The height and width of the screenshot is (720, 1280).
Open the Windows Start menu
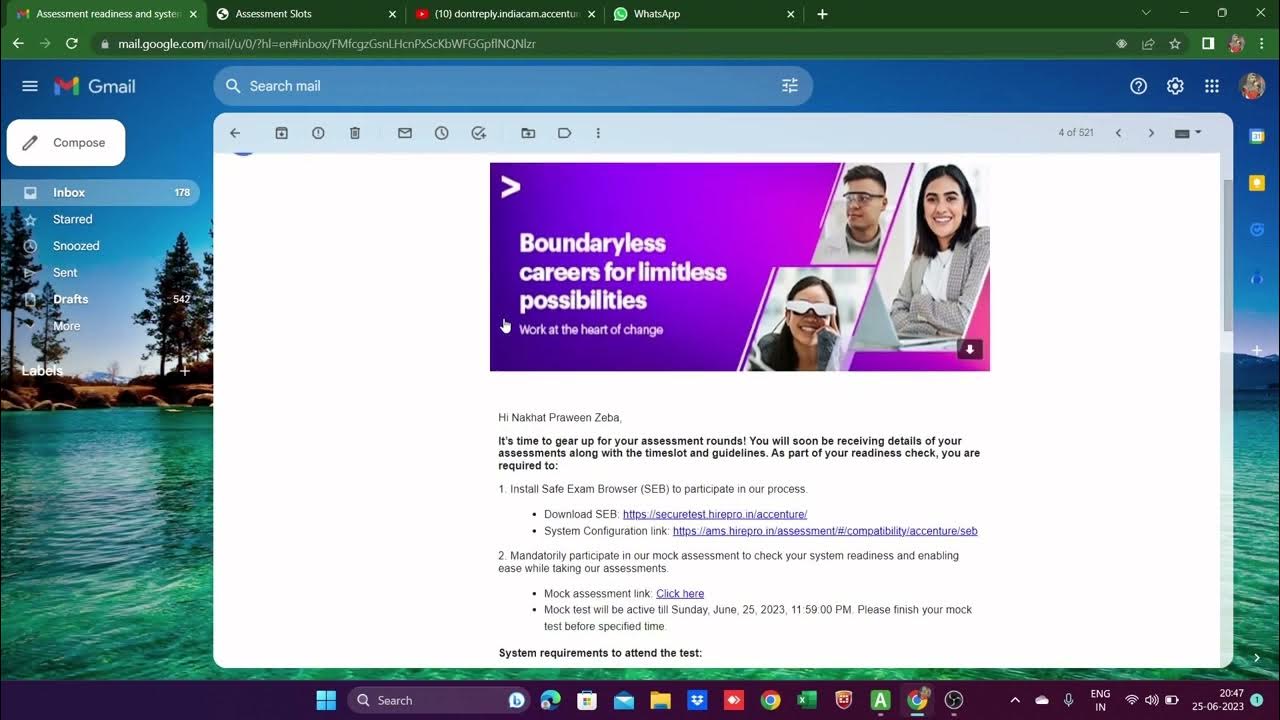326,700
